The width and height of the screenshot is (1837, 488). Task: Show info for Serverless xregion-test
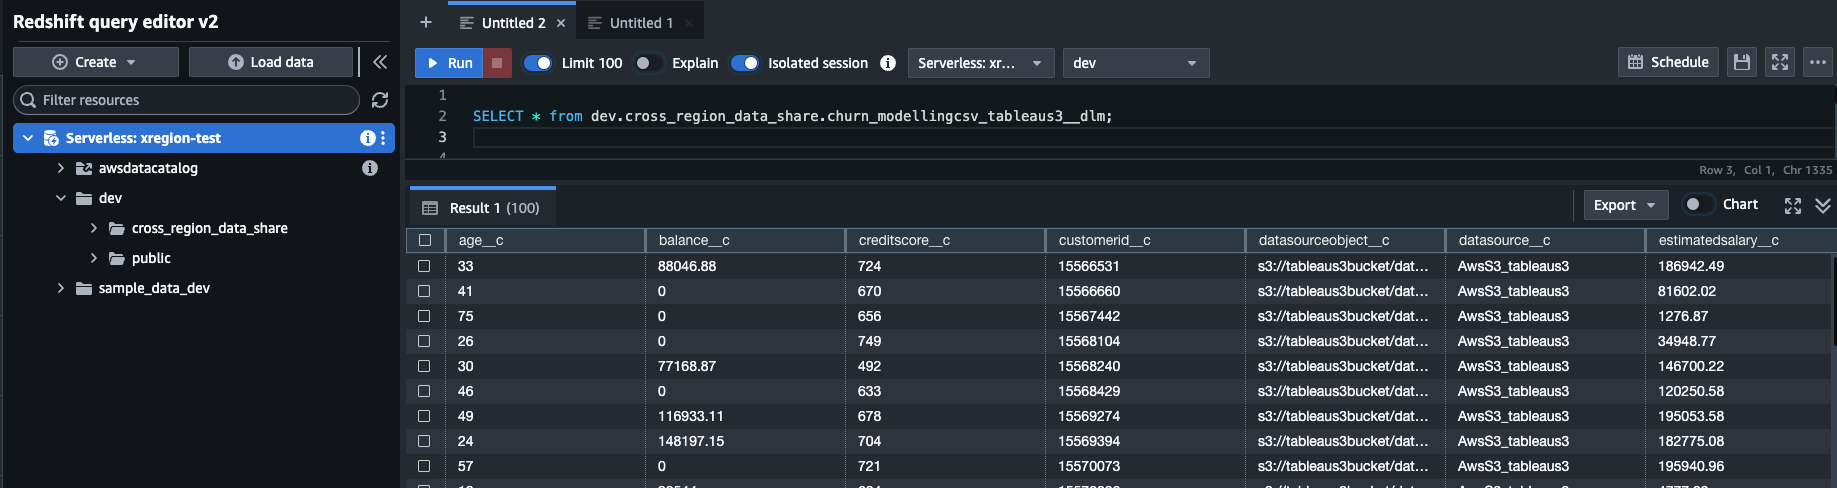click(367, 138)
